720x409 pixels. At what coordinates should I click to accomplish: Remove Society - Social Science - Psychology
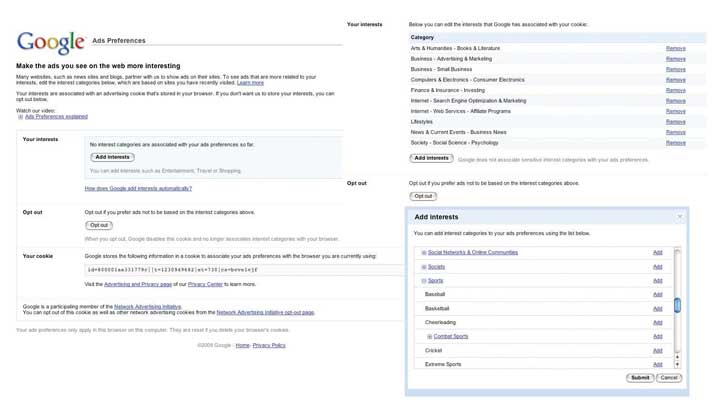[x=675, y=143]
